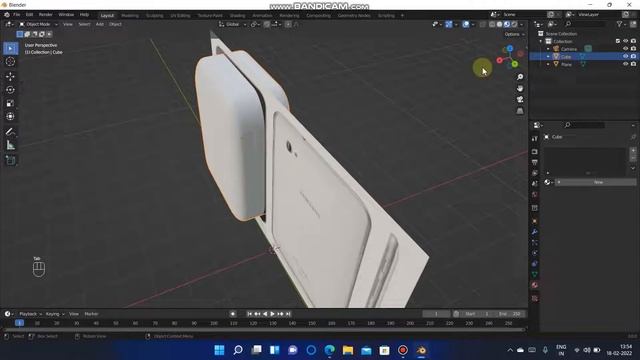The height and width of the screenshot is (360, 640).
Task: Toggle viewport visibility of Plane
Action: 625,64
